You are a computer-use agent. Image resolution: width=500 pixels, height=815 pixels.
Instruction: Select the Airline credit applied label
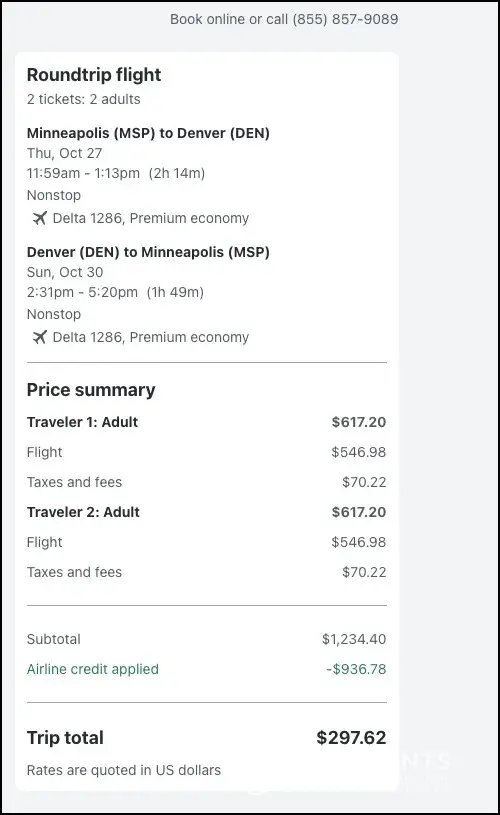93,669
